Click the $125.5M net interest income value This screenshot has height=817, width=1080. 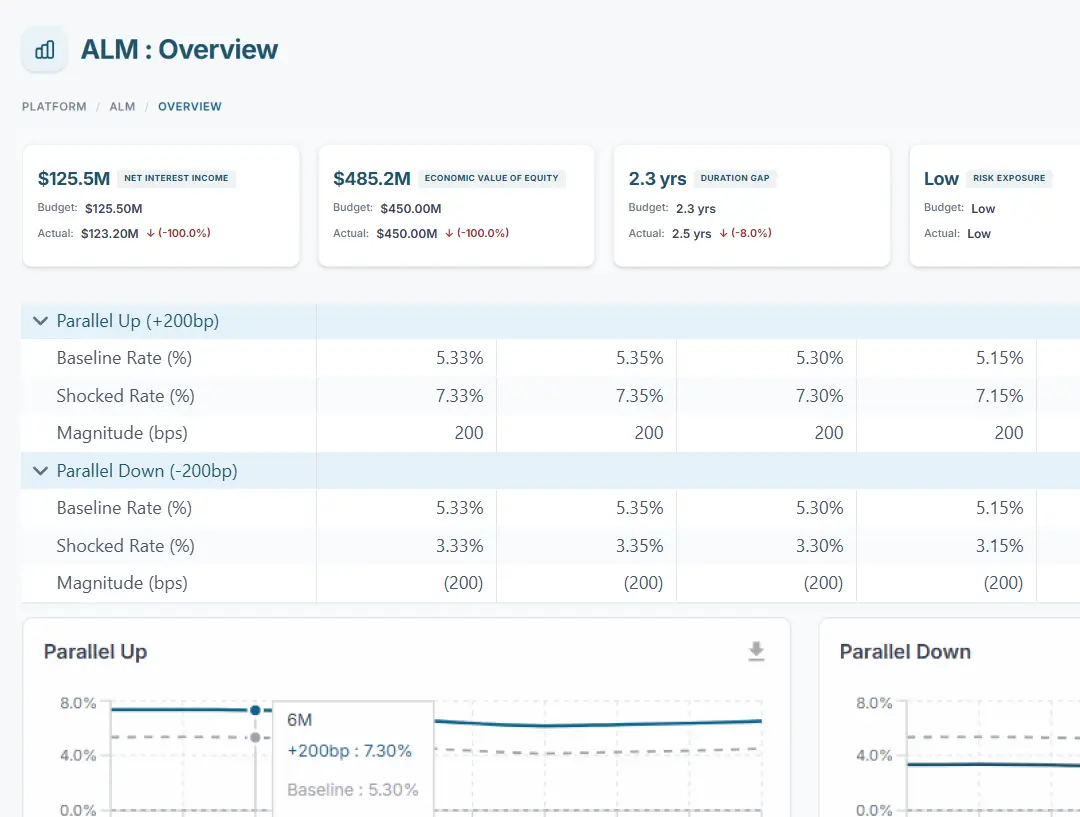click(74, 179)
